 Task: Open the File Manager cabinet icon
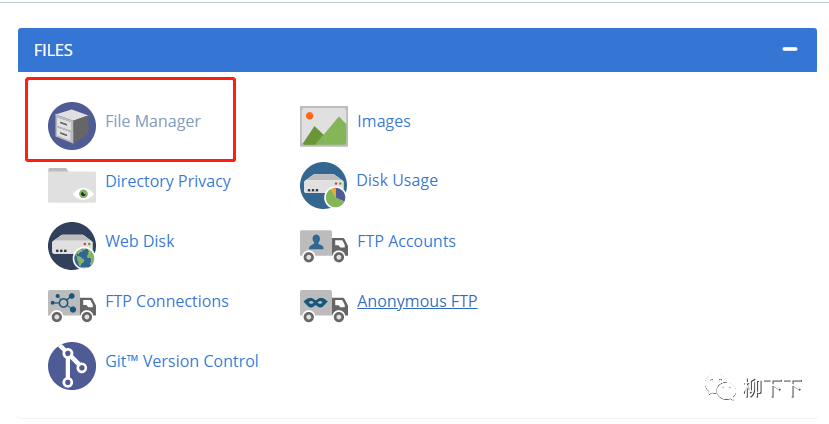pyautogui.click(x=72, y=124)
